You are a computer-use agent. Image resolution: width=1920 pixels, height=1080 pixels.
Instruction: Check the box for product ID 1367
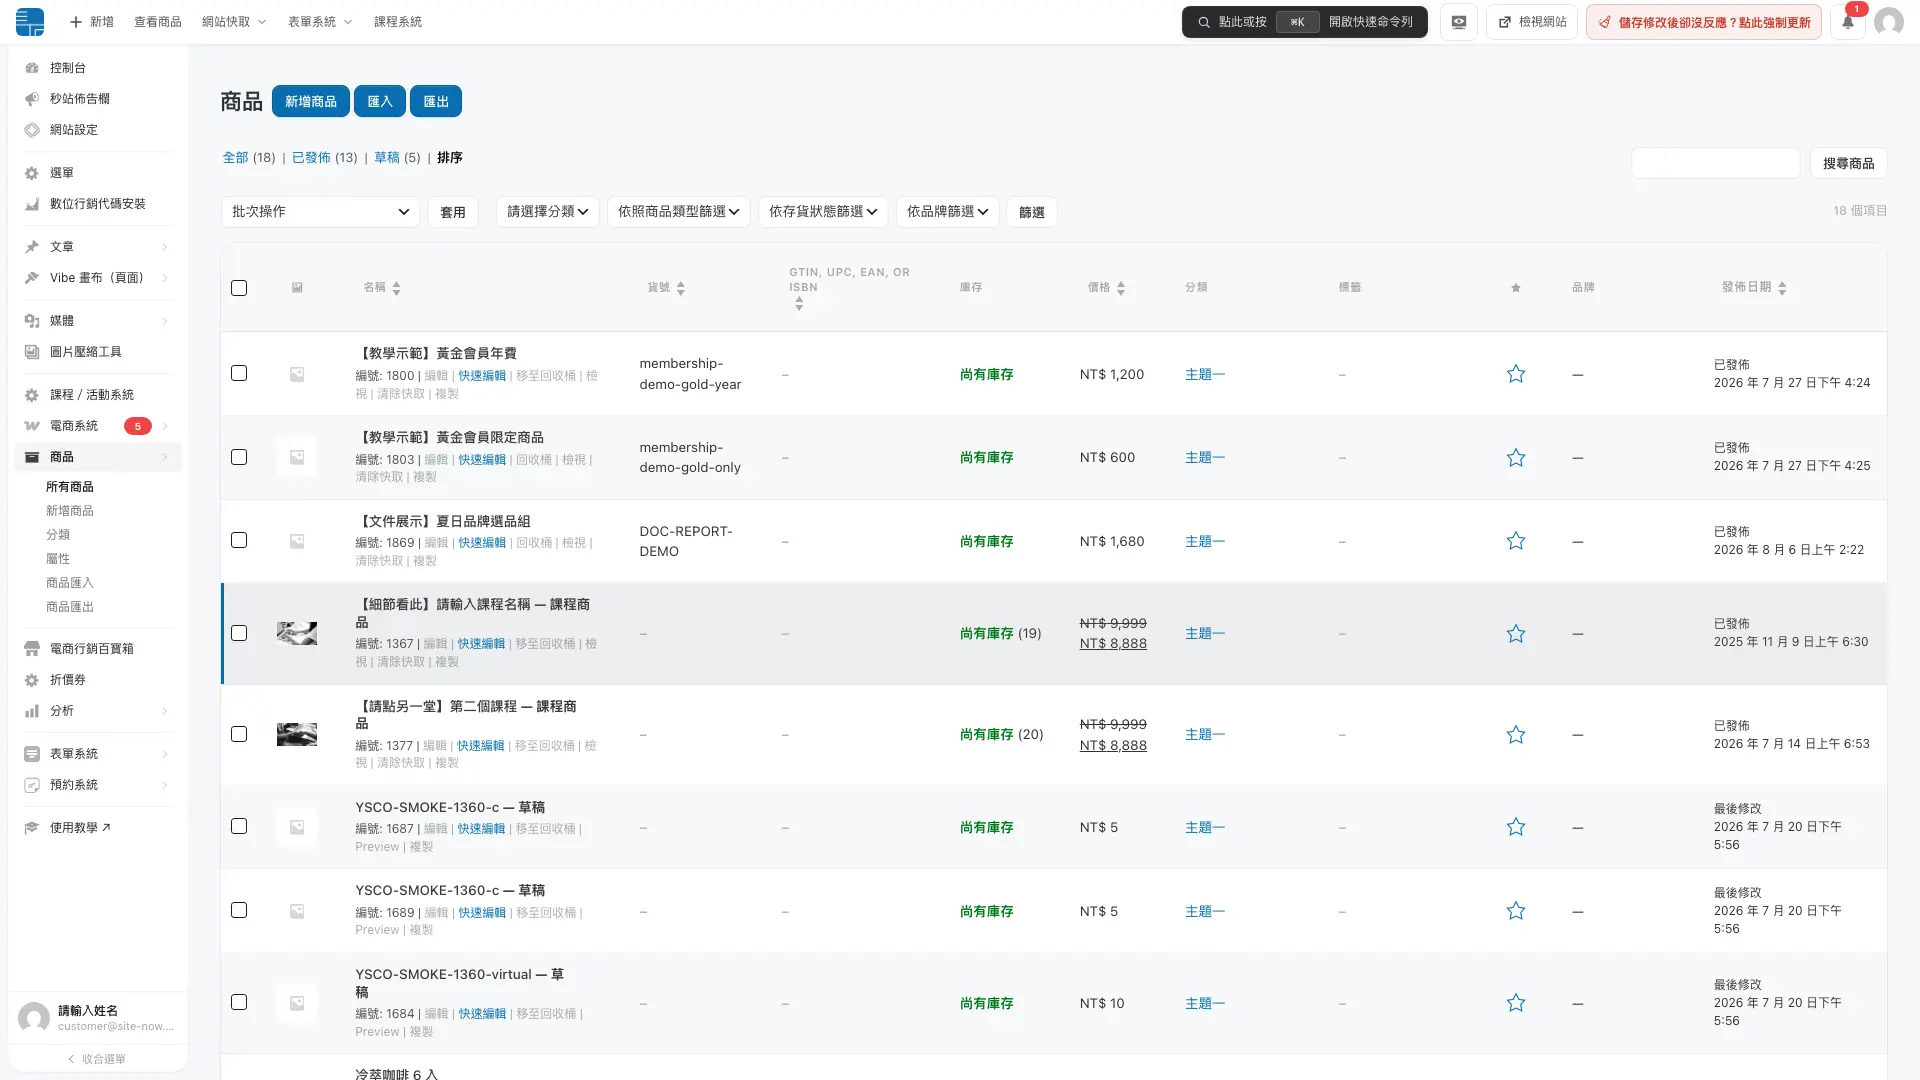[239, 633]
